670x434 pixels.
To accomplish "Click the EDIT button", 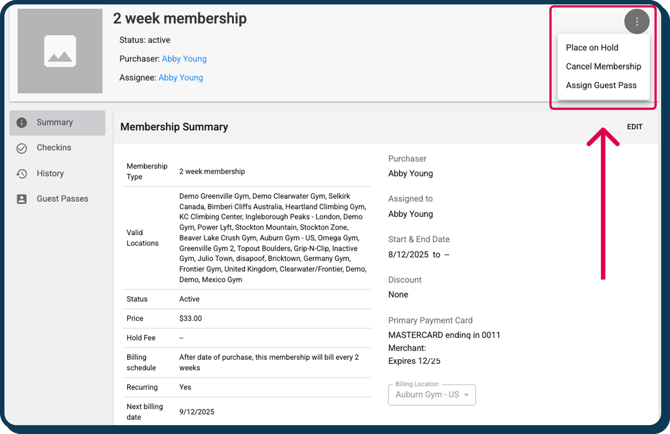I will 635,127.
